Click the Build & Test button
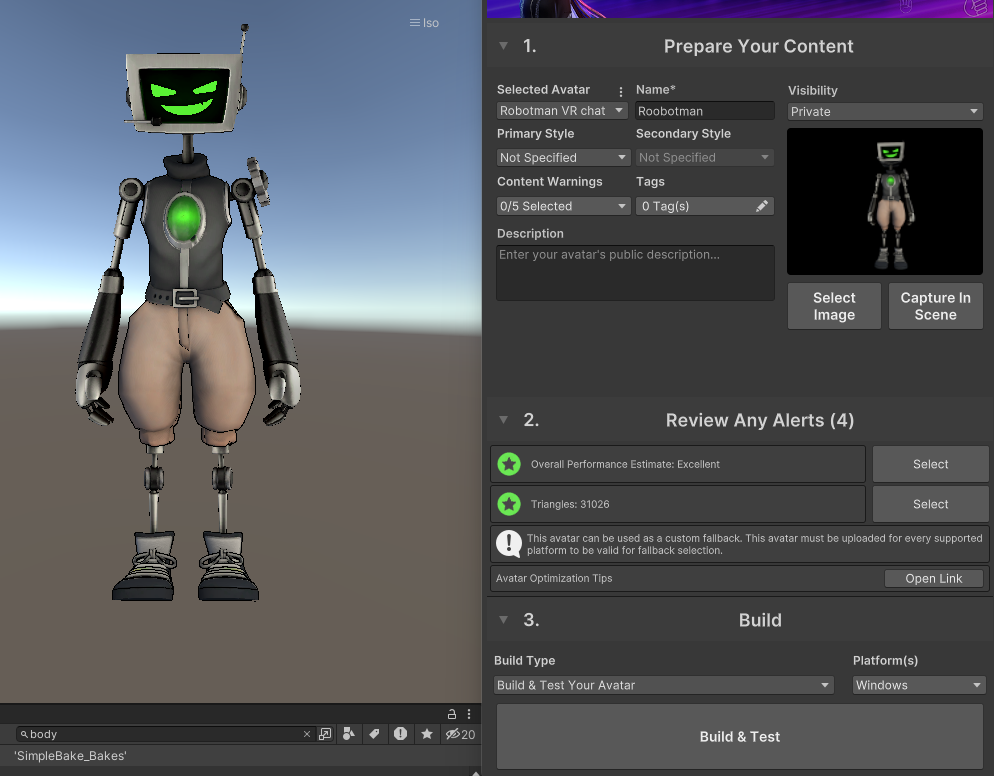Screen dimensions: 994x776 740,737
